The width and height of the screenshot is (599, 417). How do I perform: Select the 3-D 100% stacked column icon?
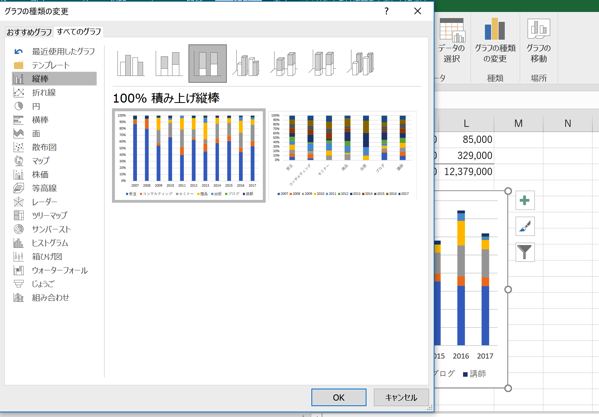pos(323,64)
